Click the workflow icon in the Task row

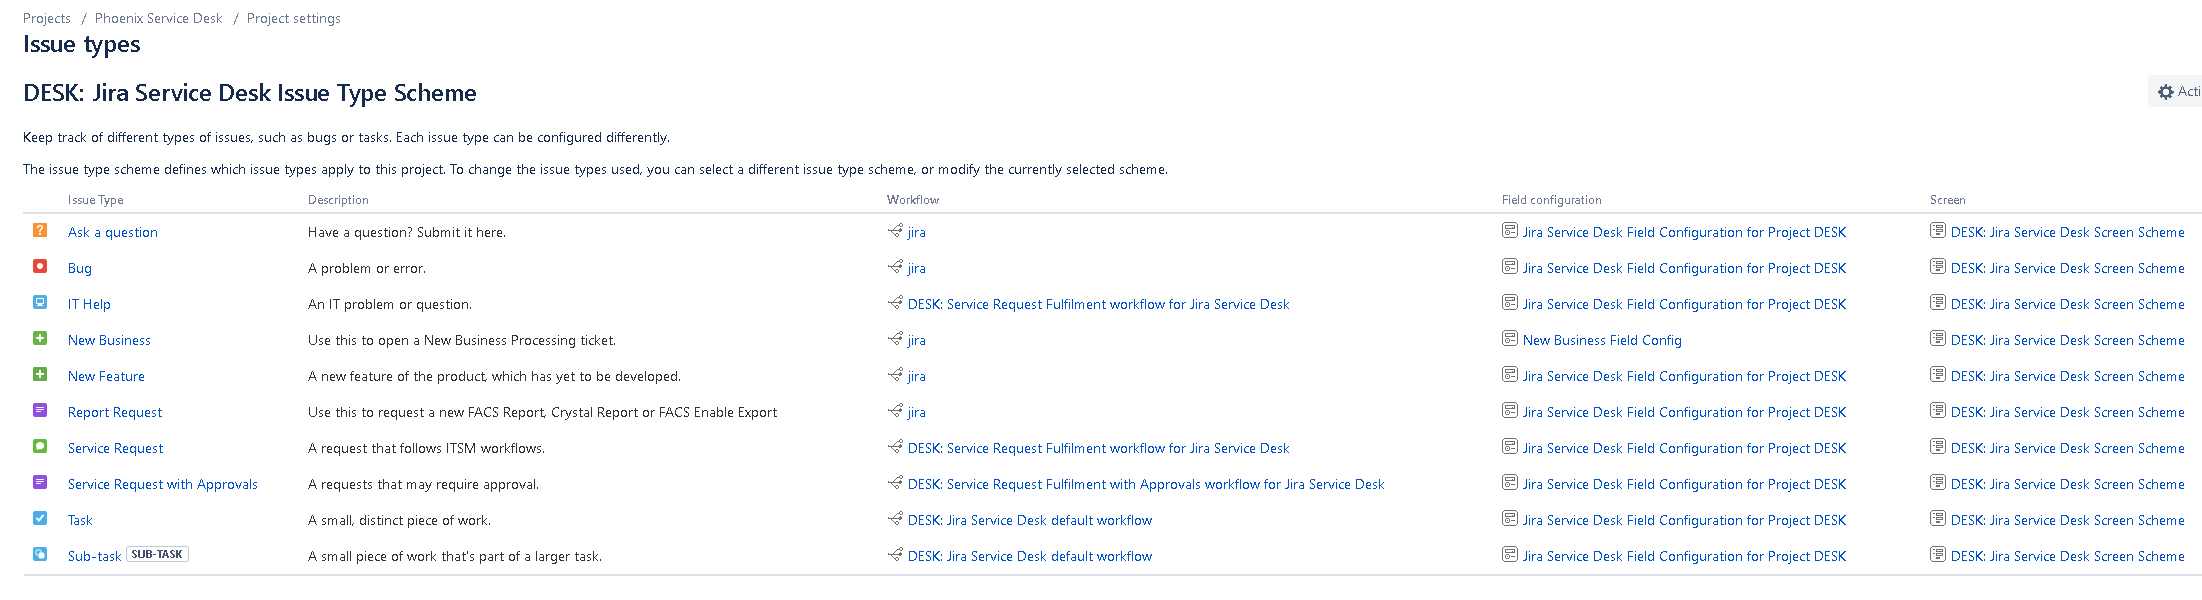pos(895,519)
